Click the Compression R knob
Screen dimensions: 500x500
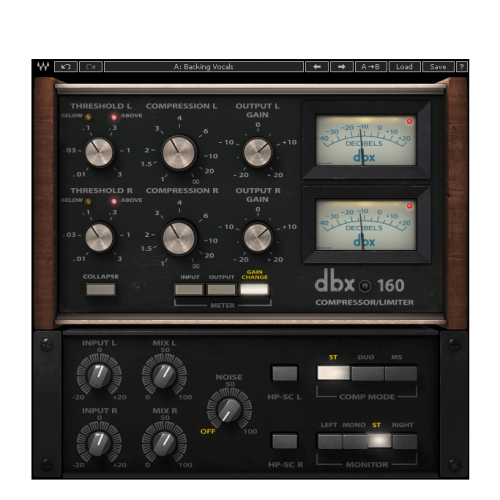179,238
